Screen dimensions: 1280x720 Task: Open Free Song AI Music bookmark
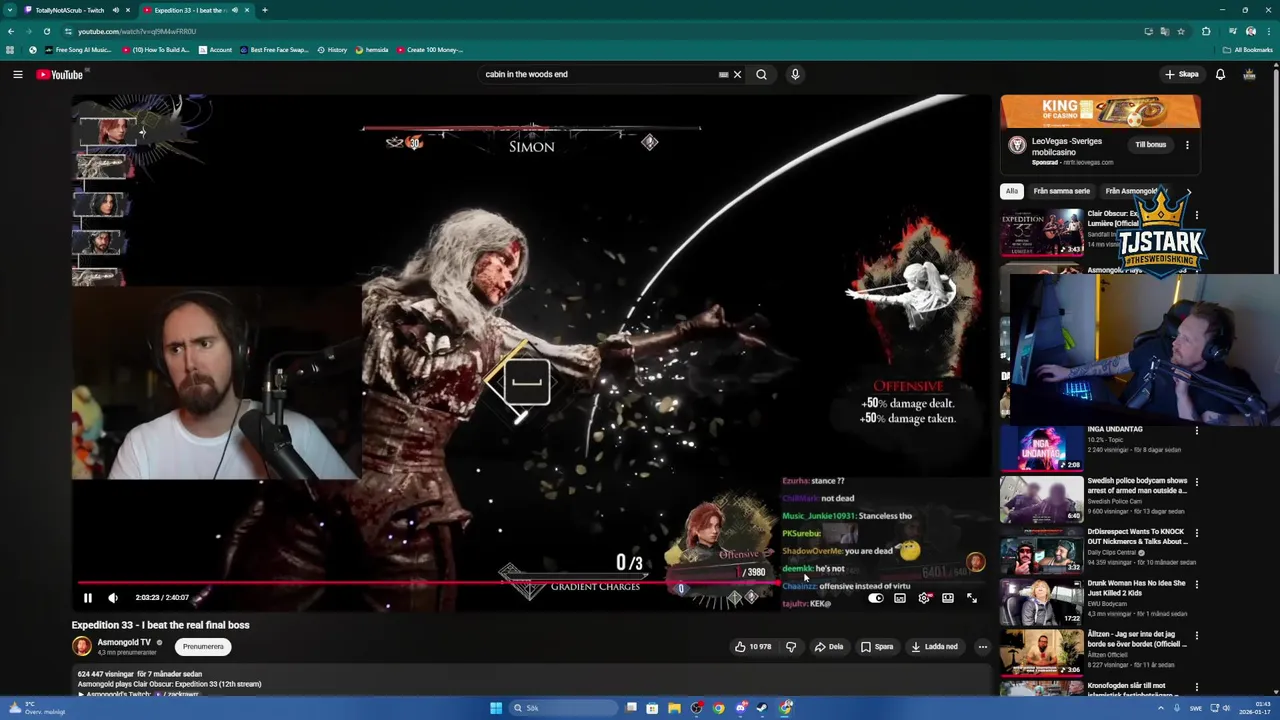[x=78, y=50]
